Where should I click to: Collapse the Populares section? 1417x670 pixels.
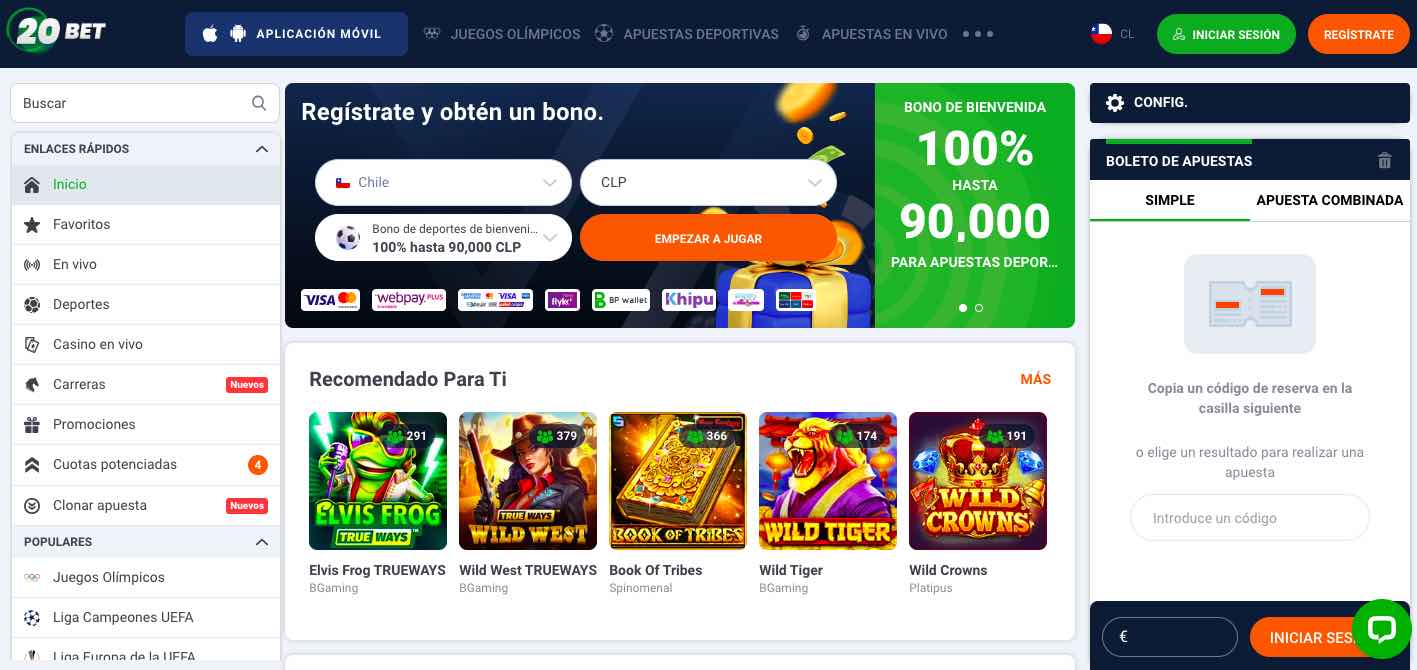tap(262, 542)
